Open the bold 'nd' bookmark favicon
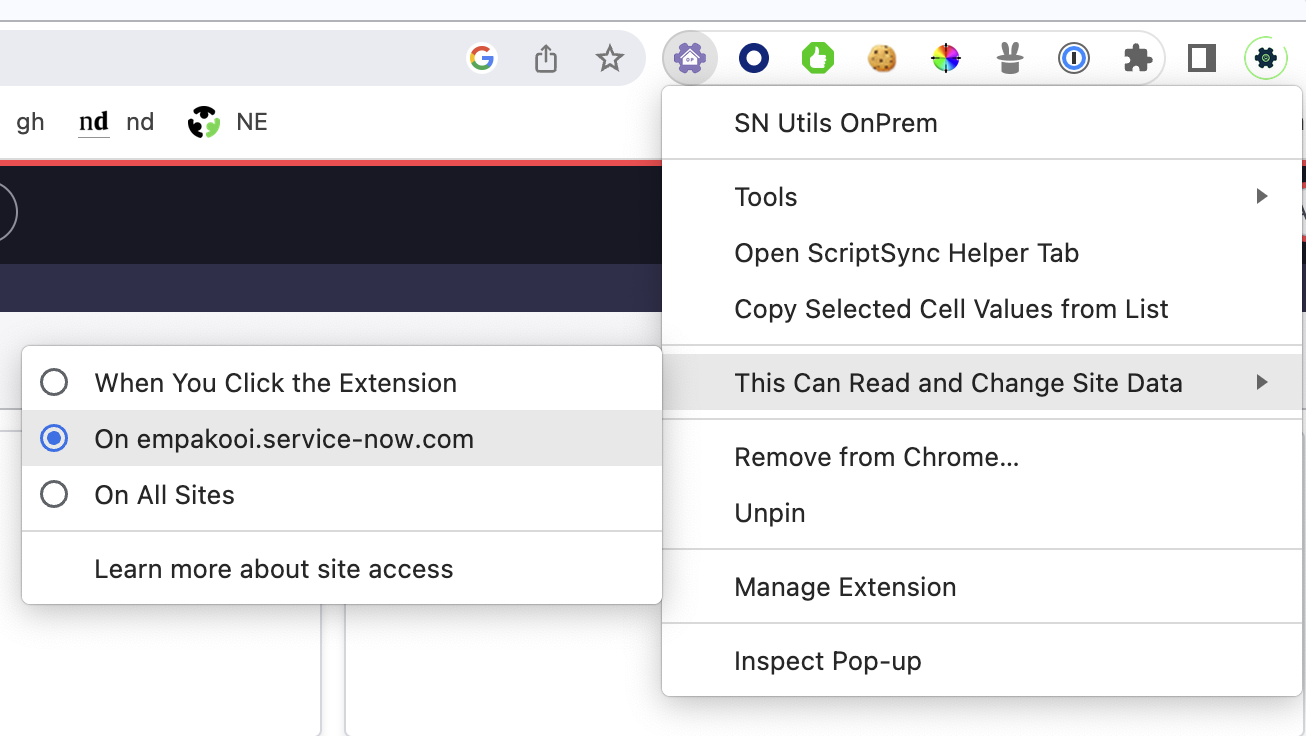The width and height of the screenshot is (1306, 736). pyautogui.click(x=94, y=122)
